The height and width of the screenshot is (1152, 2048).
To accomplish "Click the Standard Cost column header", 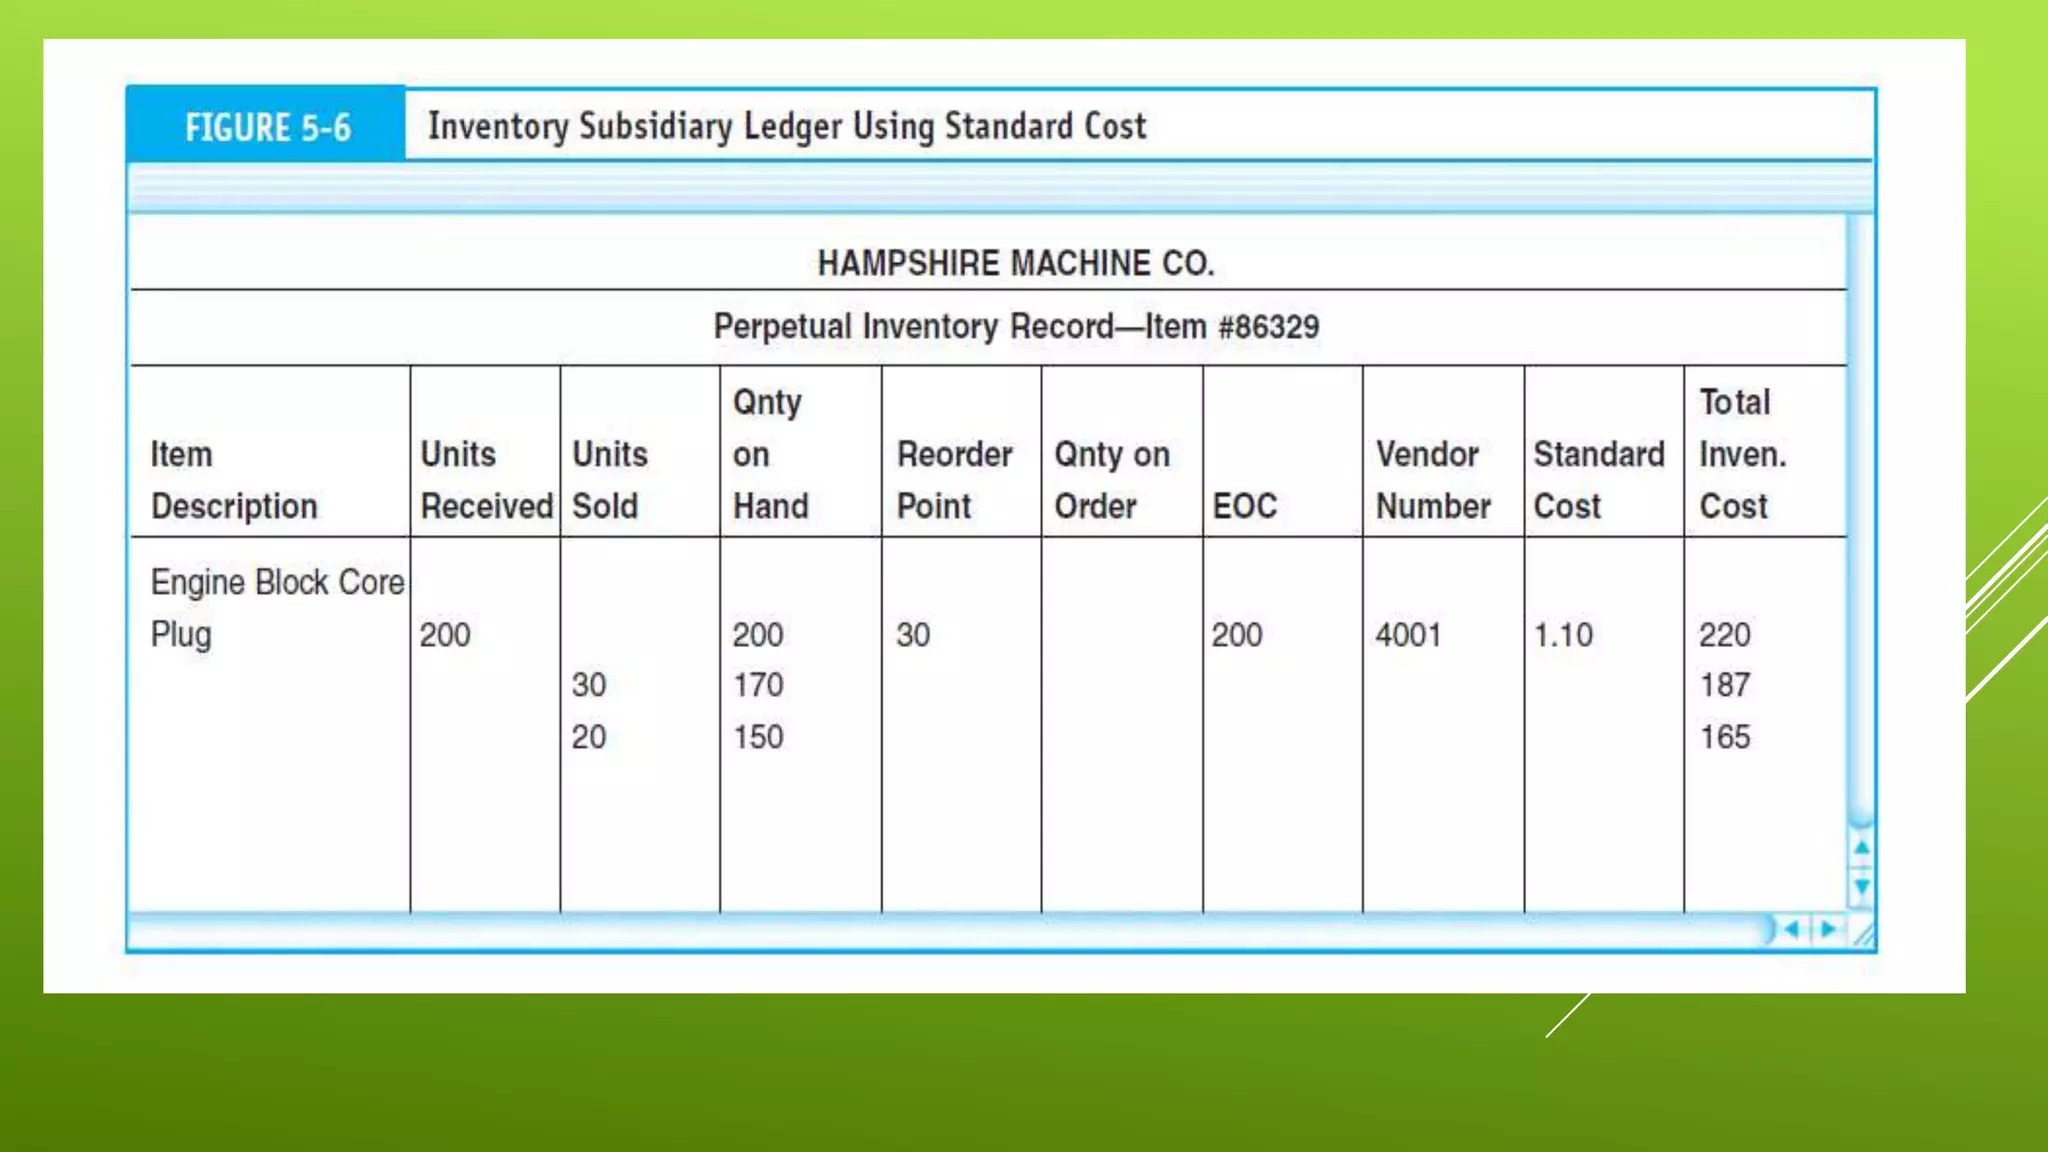I will 1598,480.
